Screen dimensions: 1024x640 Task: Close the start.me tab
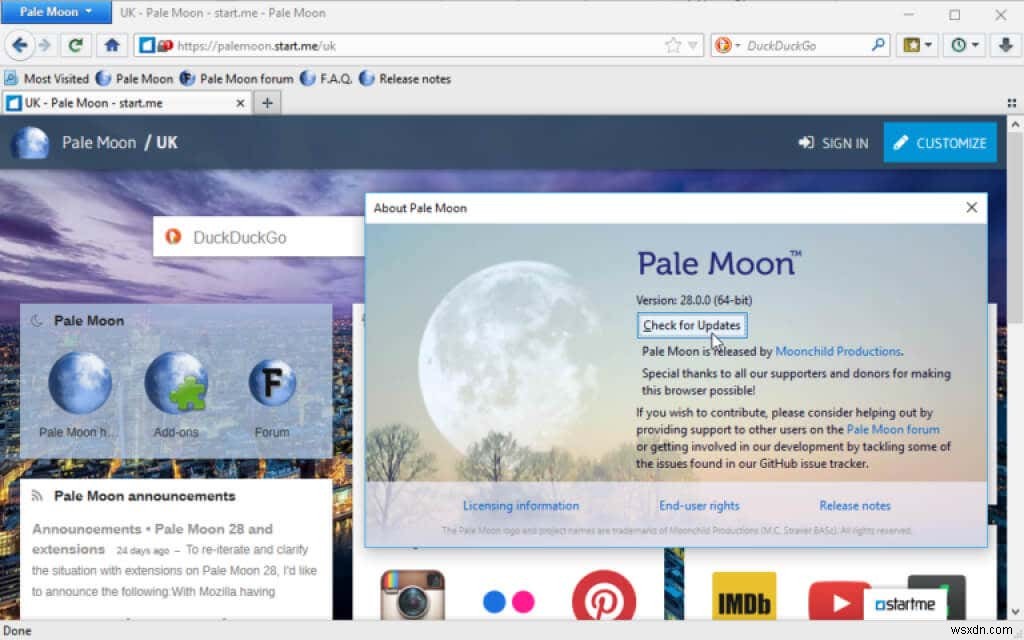point(240,103)
